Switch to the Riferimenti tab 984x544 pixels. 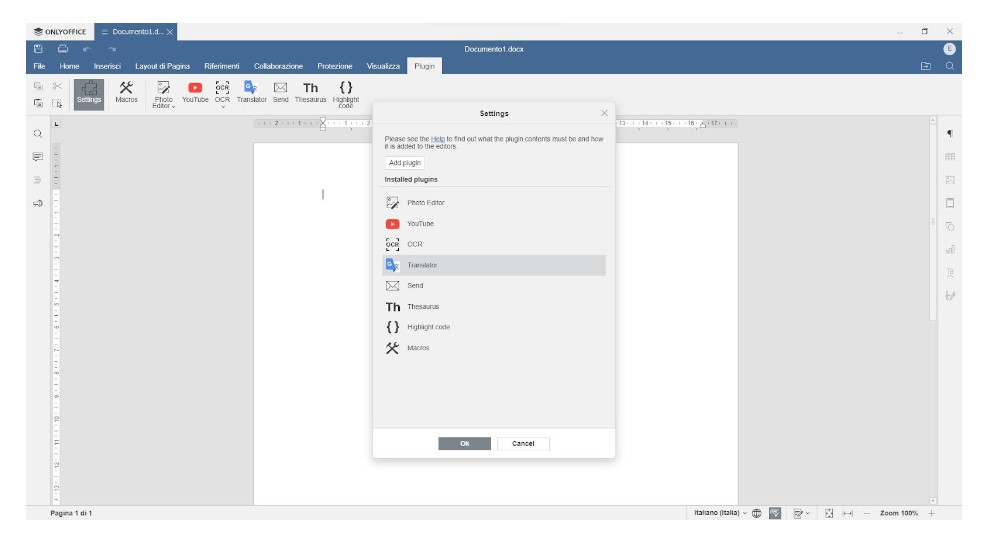pos(222,66)
